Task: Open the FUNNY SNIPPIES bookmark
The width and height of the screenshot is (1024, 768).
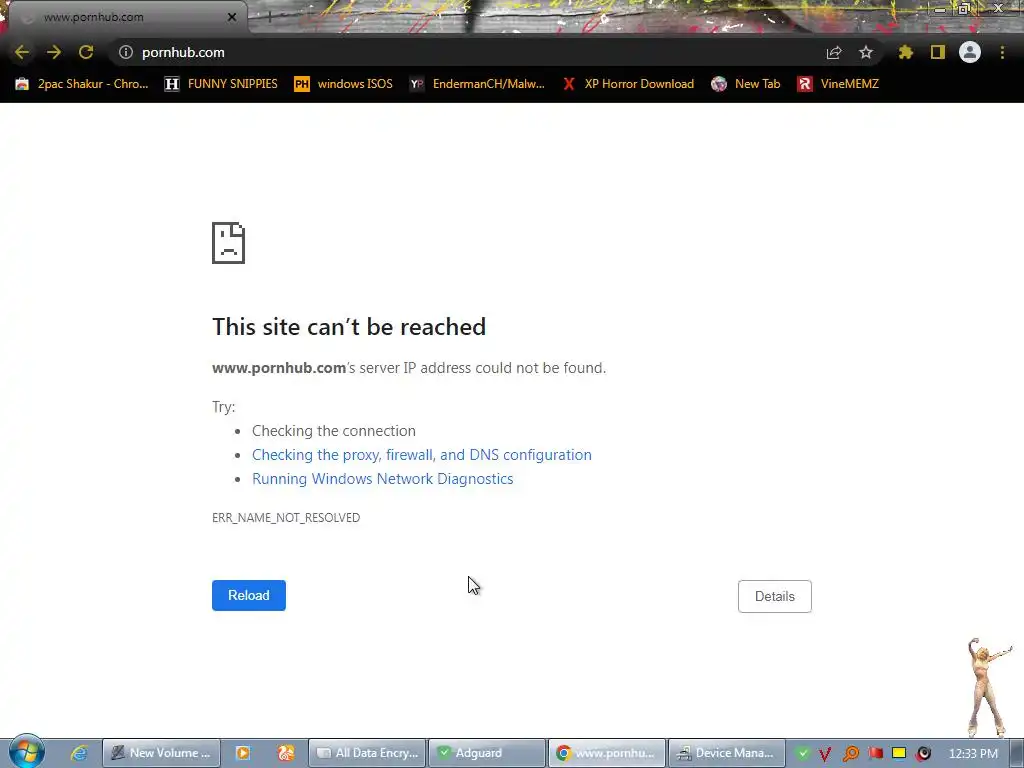Action: [221, 84]
